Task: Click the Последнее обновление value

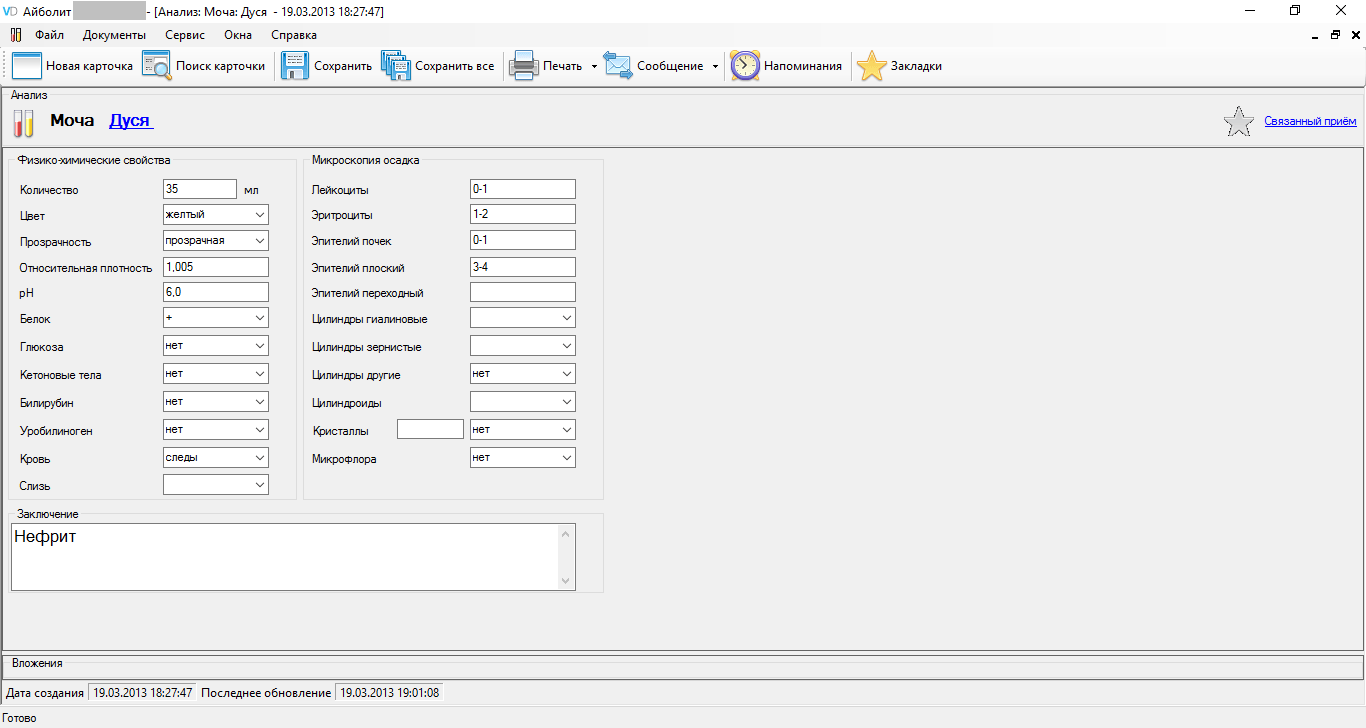Action: point(390,692)
